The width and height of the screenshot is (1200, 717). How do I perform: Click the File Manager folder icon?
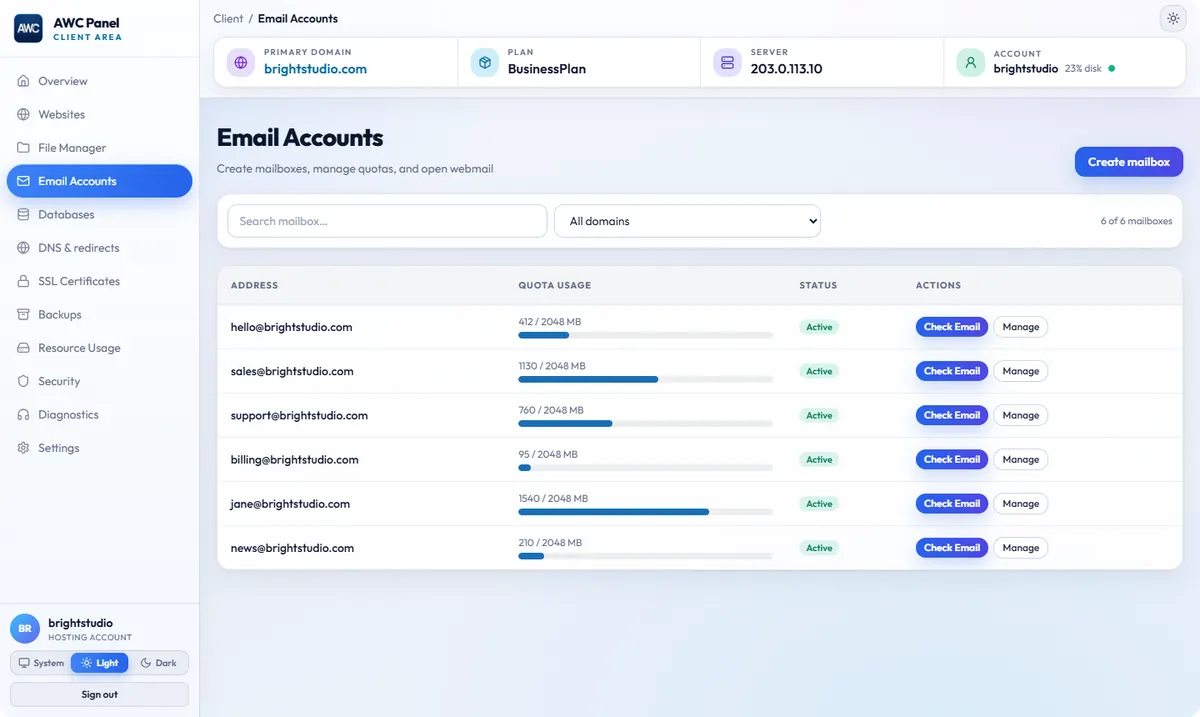(x=24, y=148)
